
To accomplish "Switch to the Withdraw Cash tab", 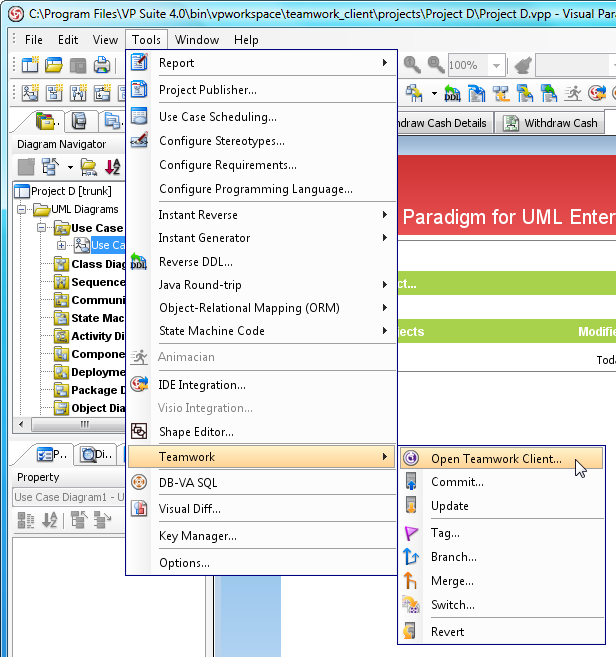I will [550, 123].
